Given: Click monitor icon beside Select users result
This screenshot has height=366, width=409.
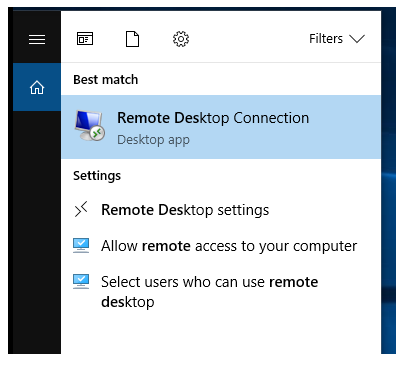Looking at the screenshot, I should point(81,281).
